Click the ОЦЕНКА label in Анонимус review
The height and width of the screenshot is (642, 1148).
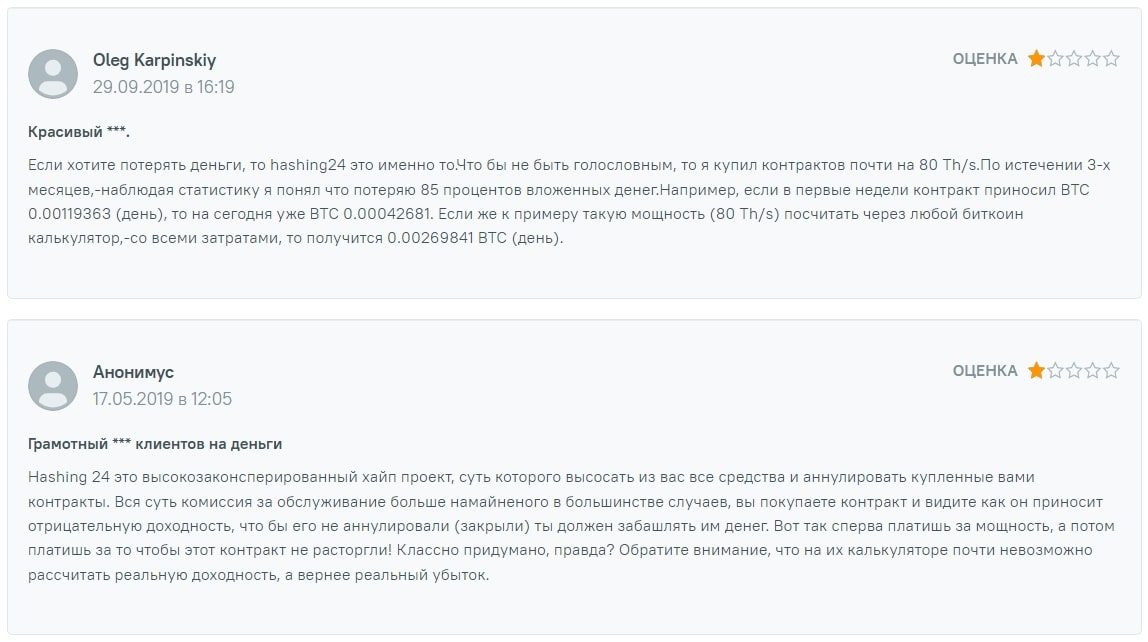coord(985,371)
